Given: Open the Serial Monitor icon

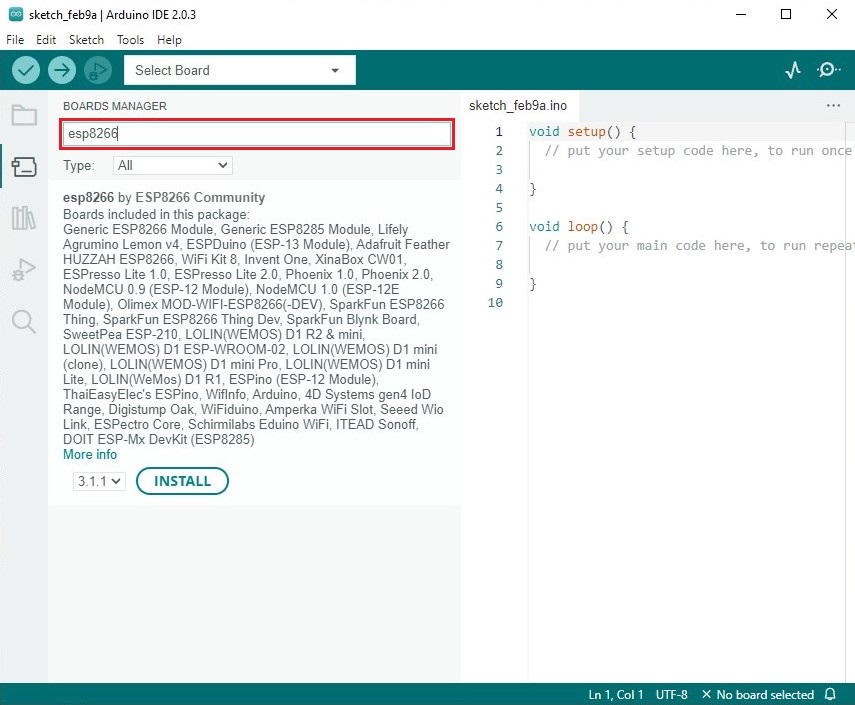Looking at the screenshot, I should coord(828,70).
